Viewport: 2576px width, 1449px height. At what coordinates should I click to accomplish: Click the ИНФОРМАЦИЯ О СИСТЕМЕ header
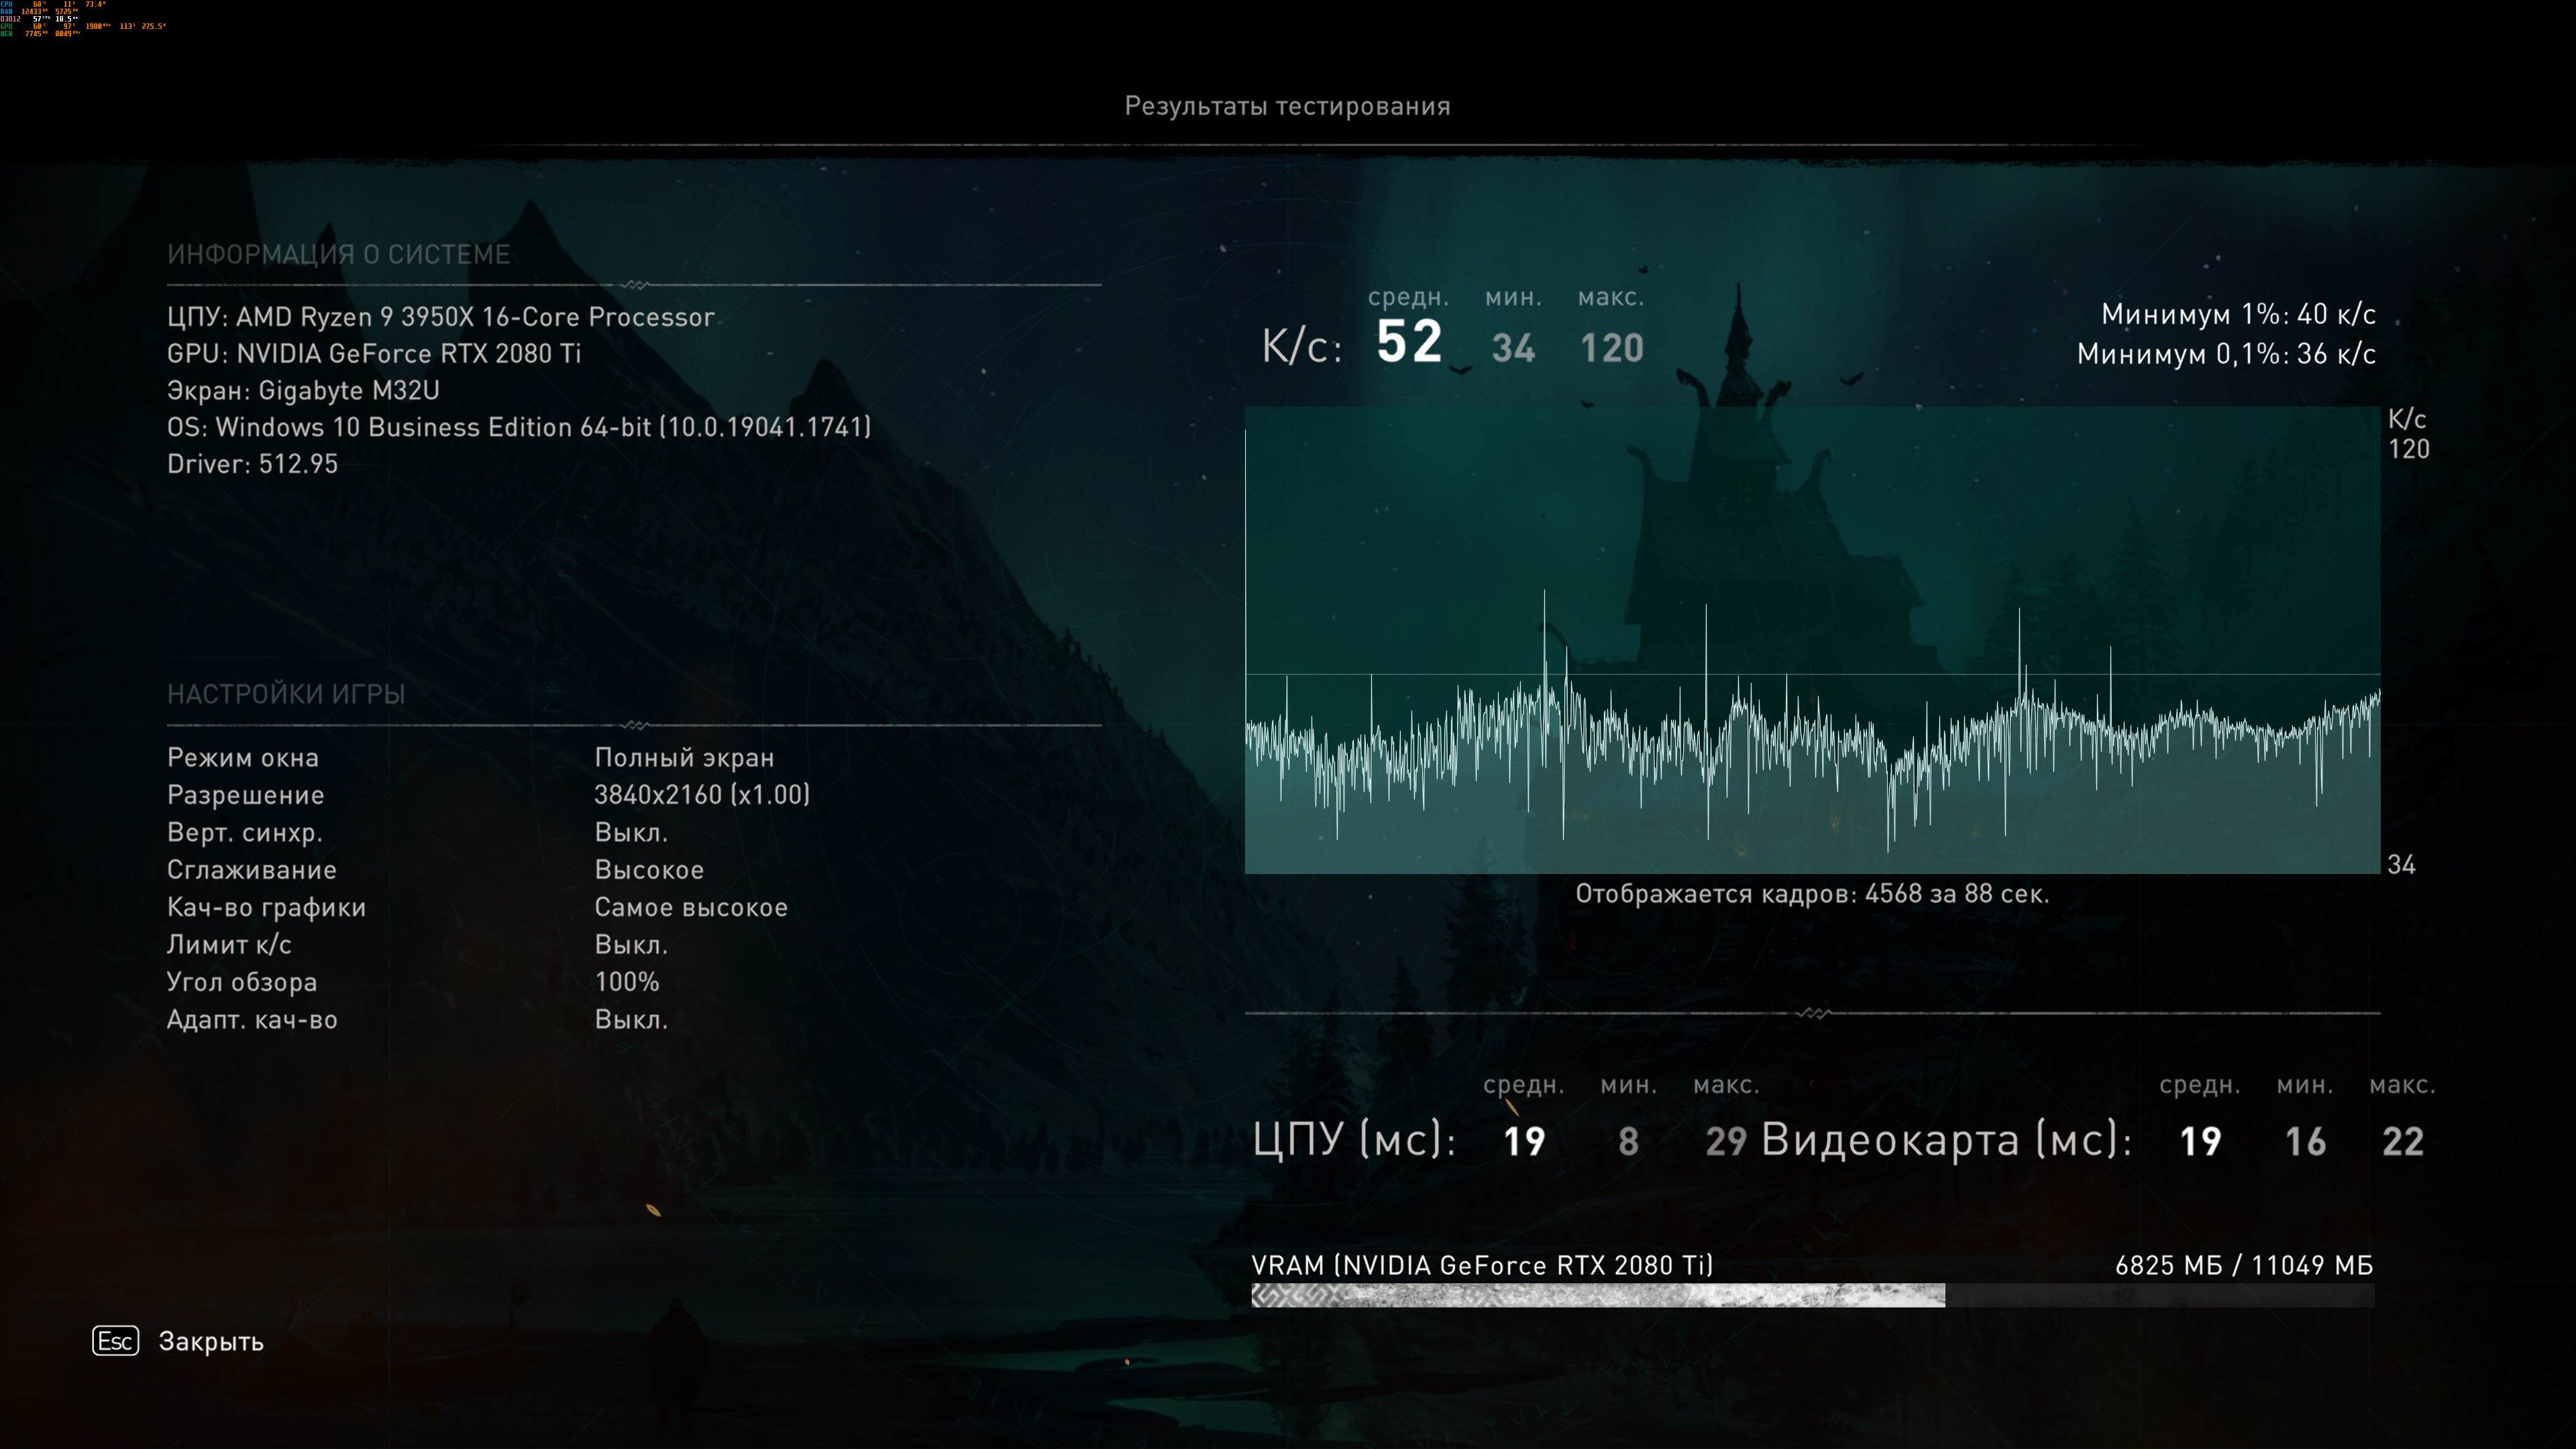pyautogui.click(x=338, y=254)
